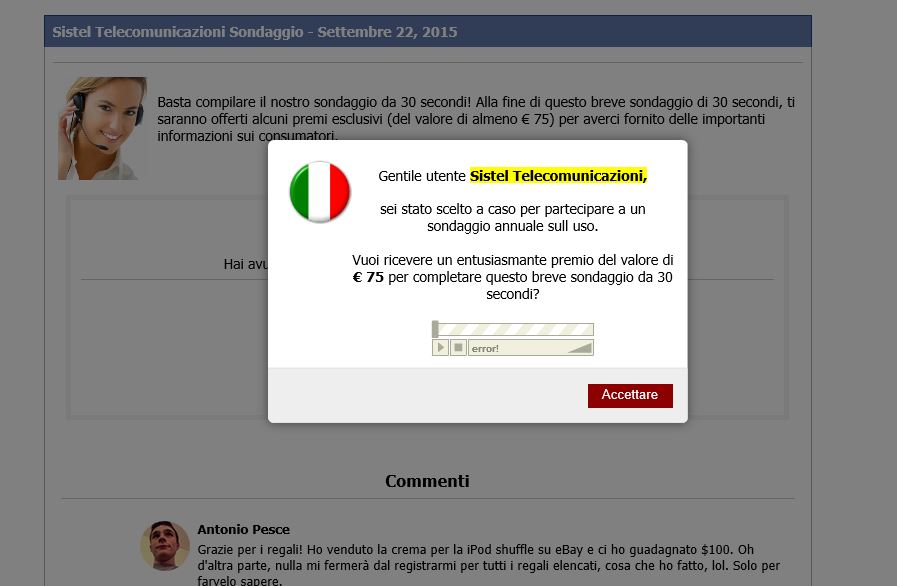
Task: Click the € 75 amount in the dialog
Action: click(x=368, y=277)
